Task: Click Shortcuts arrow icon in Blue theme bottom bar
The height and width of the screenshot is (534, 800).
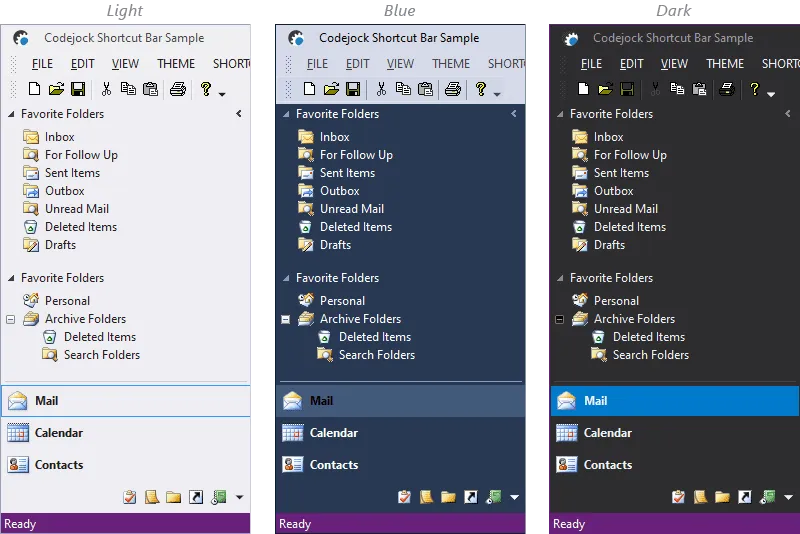Action: (x=471, y=497)
